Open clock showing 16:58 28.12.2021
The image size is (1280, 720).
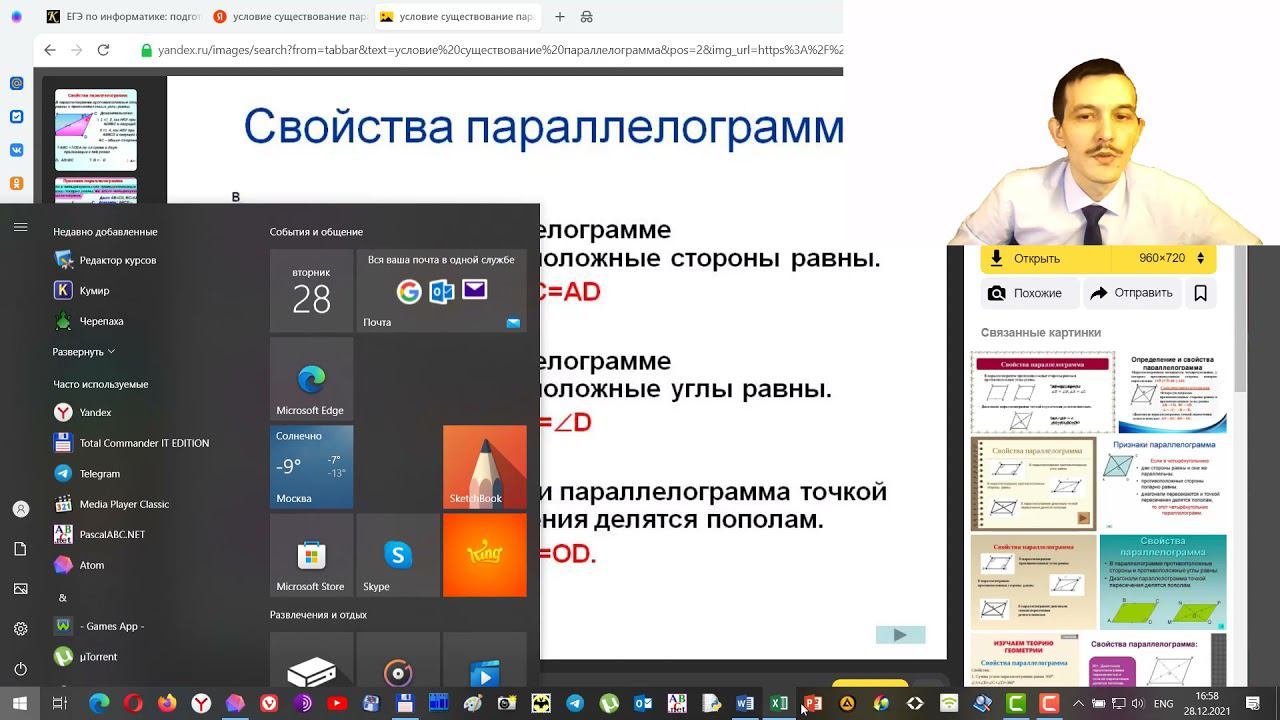(1207, 704)
